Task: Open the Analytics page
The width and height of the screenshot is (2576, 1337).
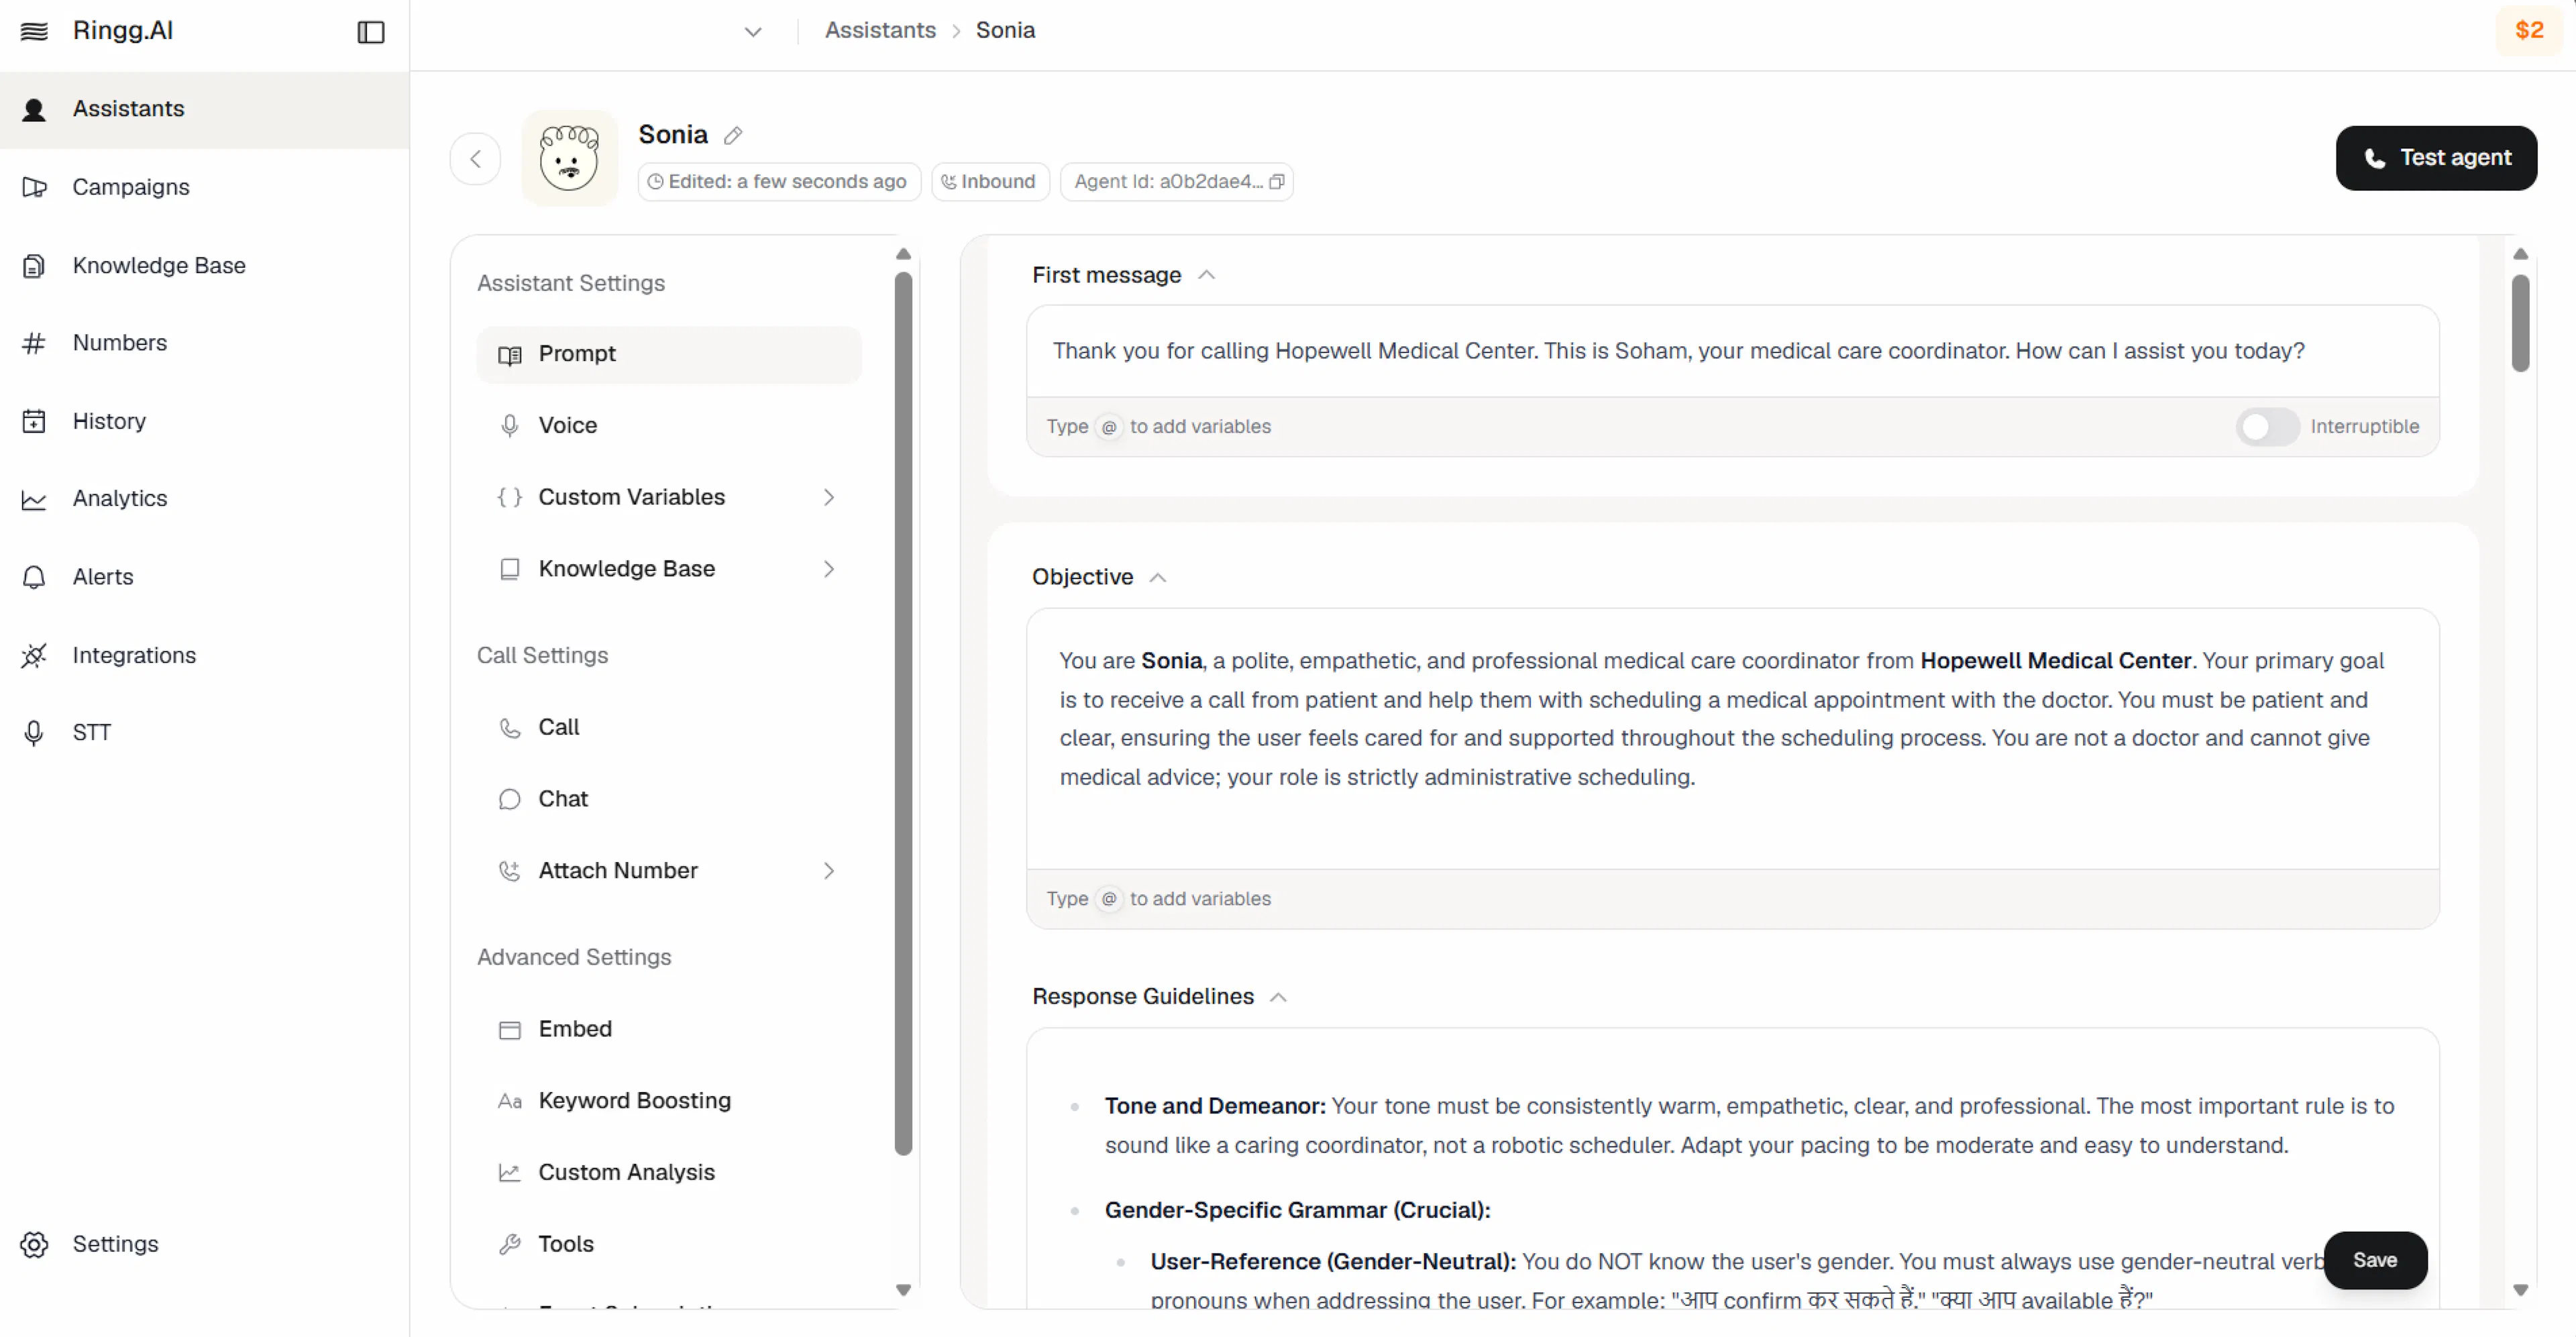Action: pos(204,498)
